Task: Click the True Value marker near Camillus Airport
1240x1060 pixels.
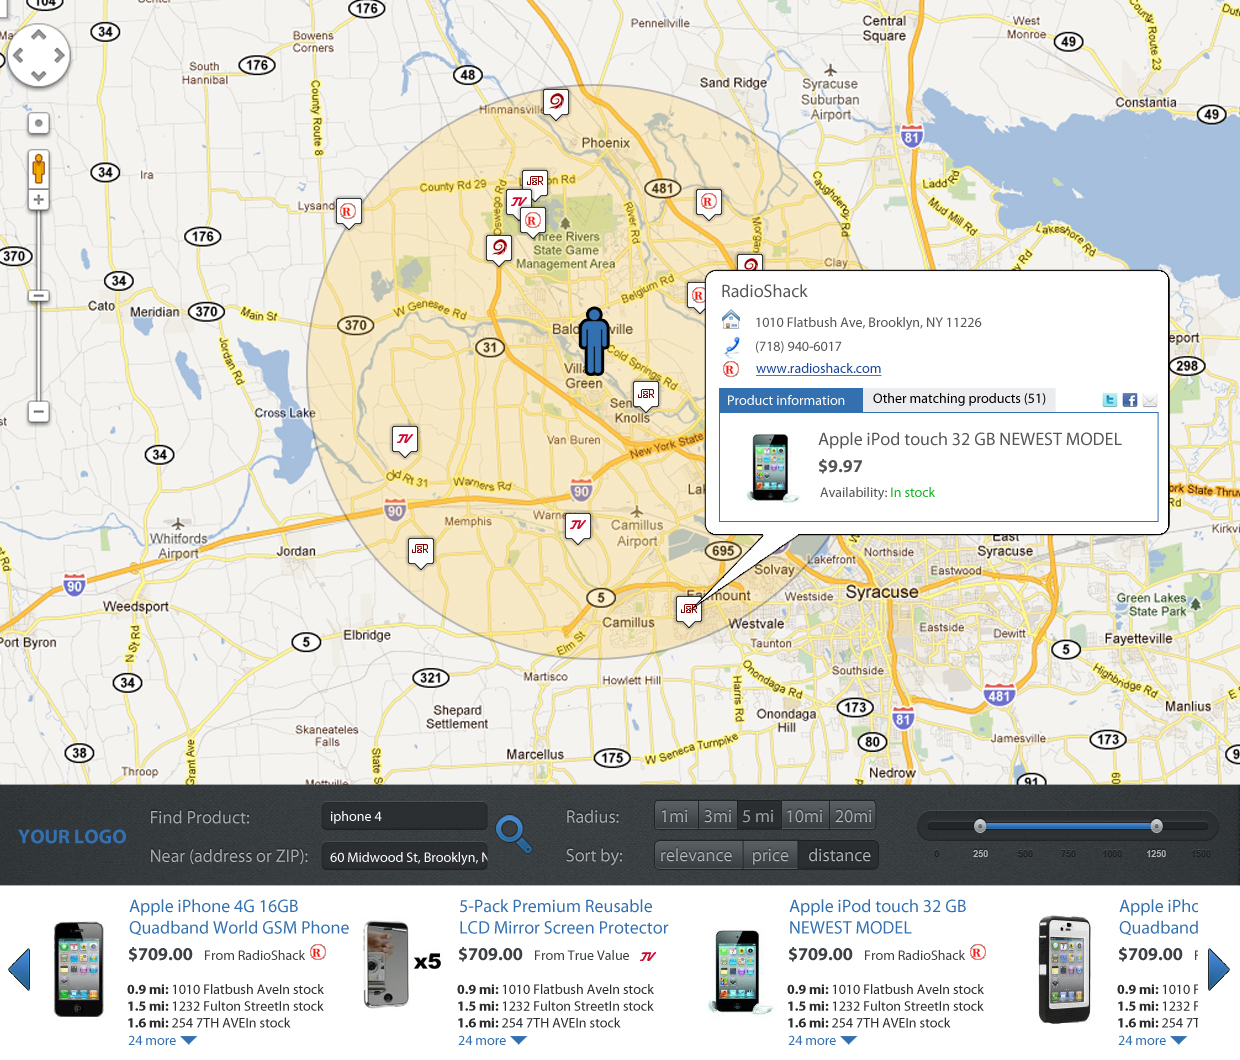Action: tap(577, 525)
